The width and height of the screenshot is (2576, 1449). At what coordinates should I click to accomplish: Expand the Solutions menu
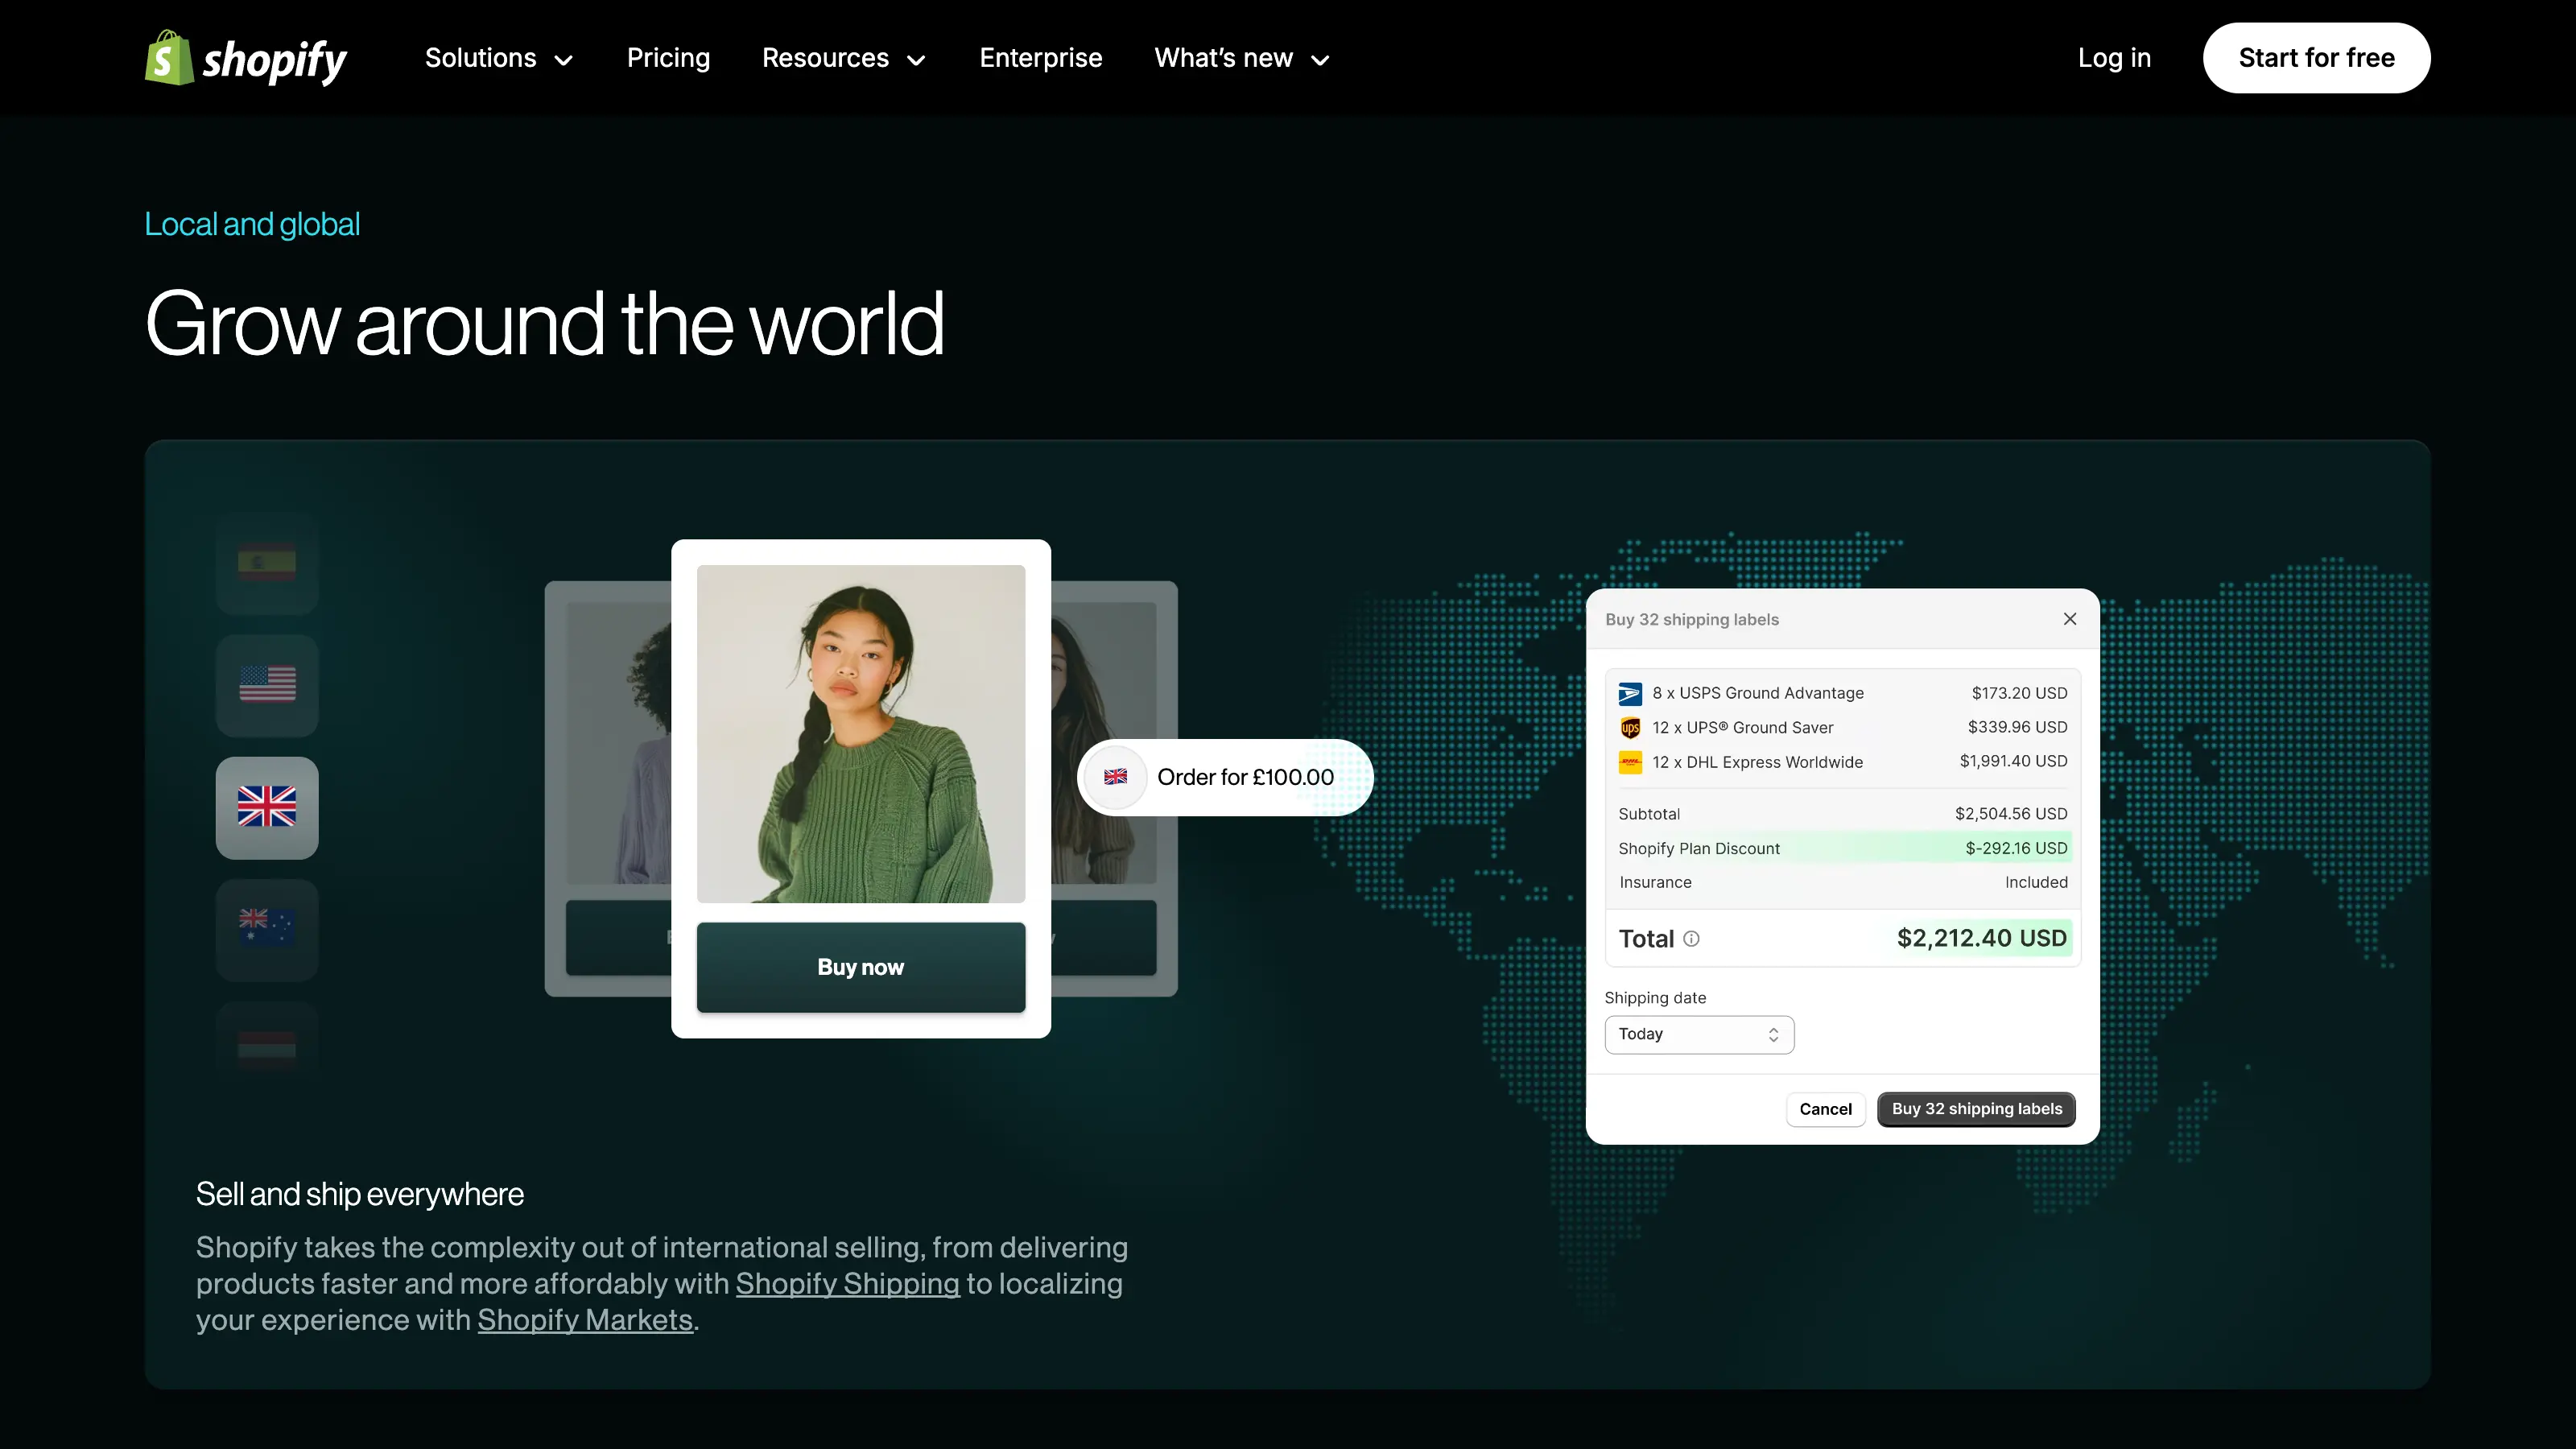pyautogui.click(x=499, y=58)
